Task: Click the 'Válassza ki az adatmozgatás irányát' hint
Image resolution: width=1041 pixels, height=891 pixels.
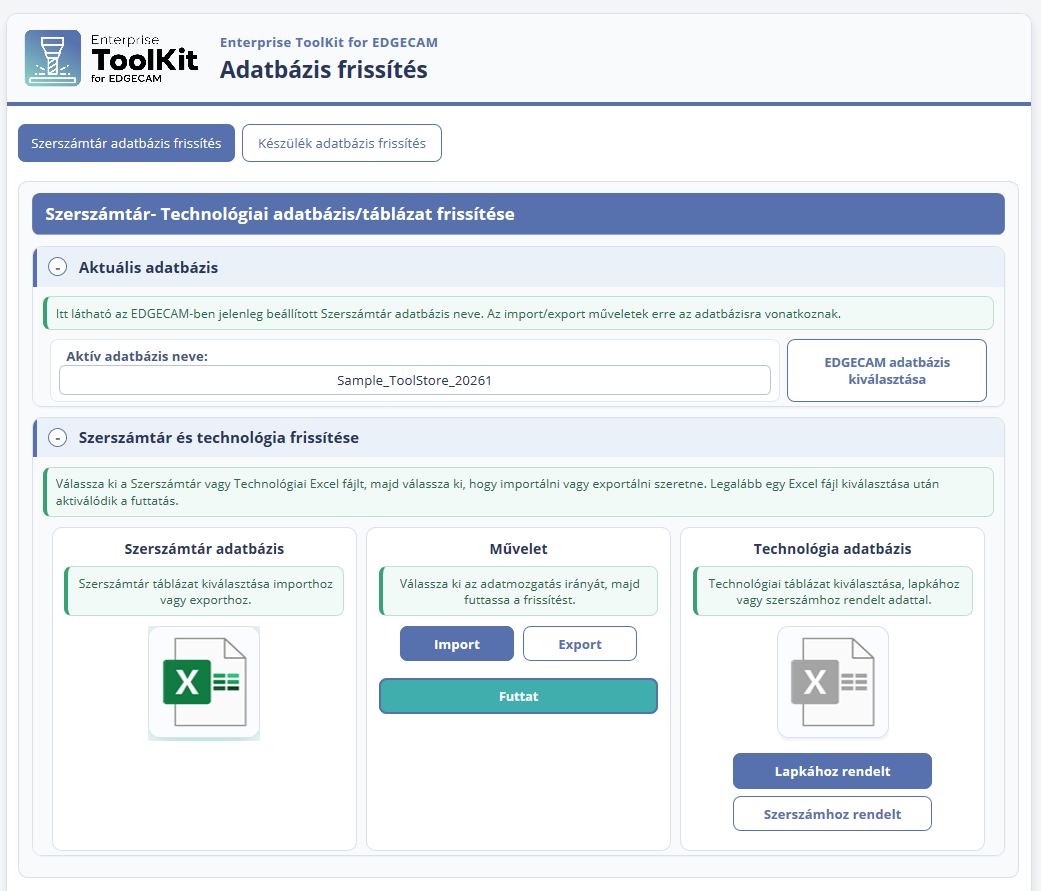Action: [519, 592]
